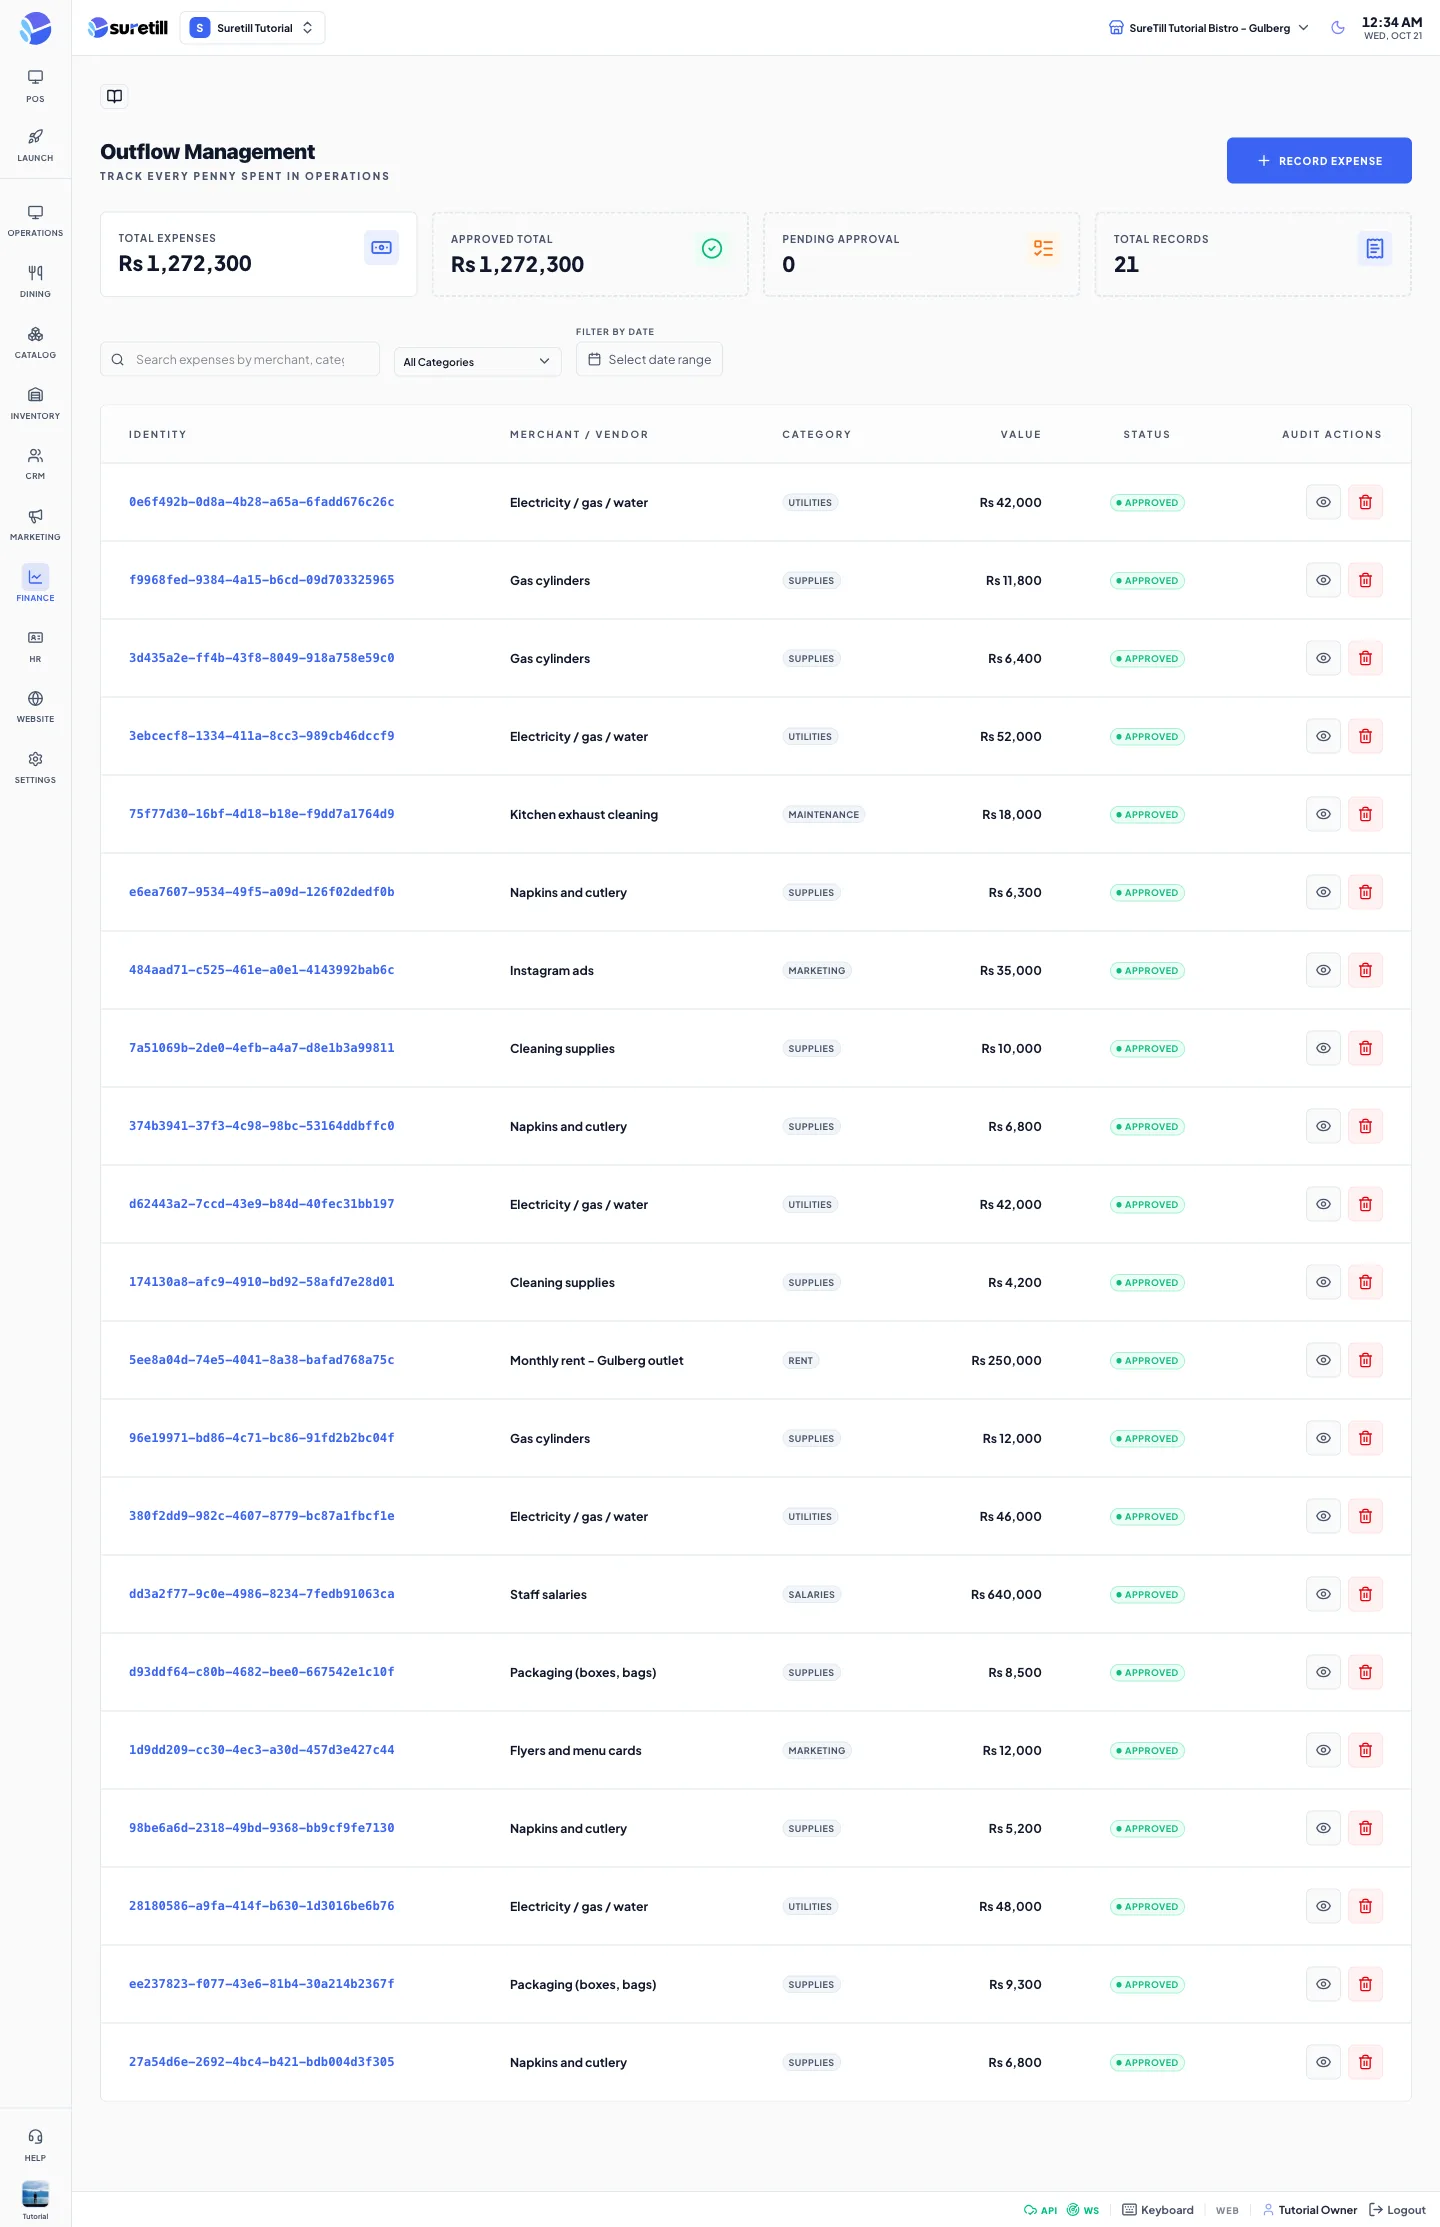View the Rs 11,800 Gas cylinders expense
This screenshot has height=2227, width=1440.
click(x=1323, y=580)
